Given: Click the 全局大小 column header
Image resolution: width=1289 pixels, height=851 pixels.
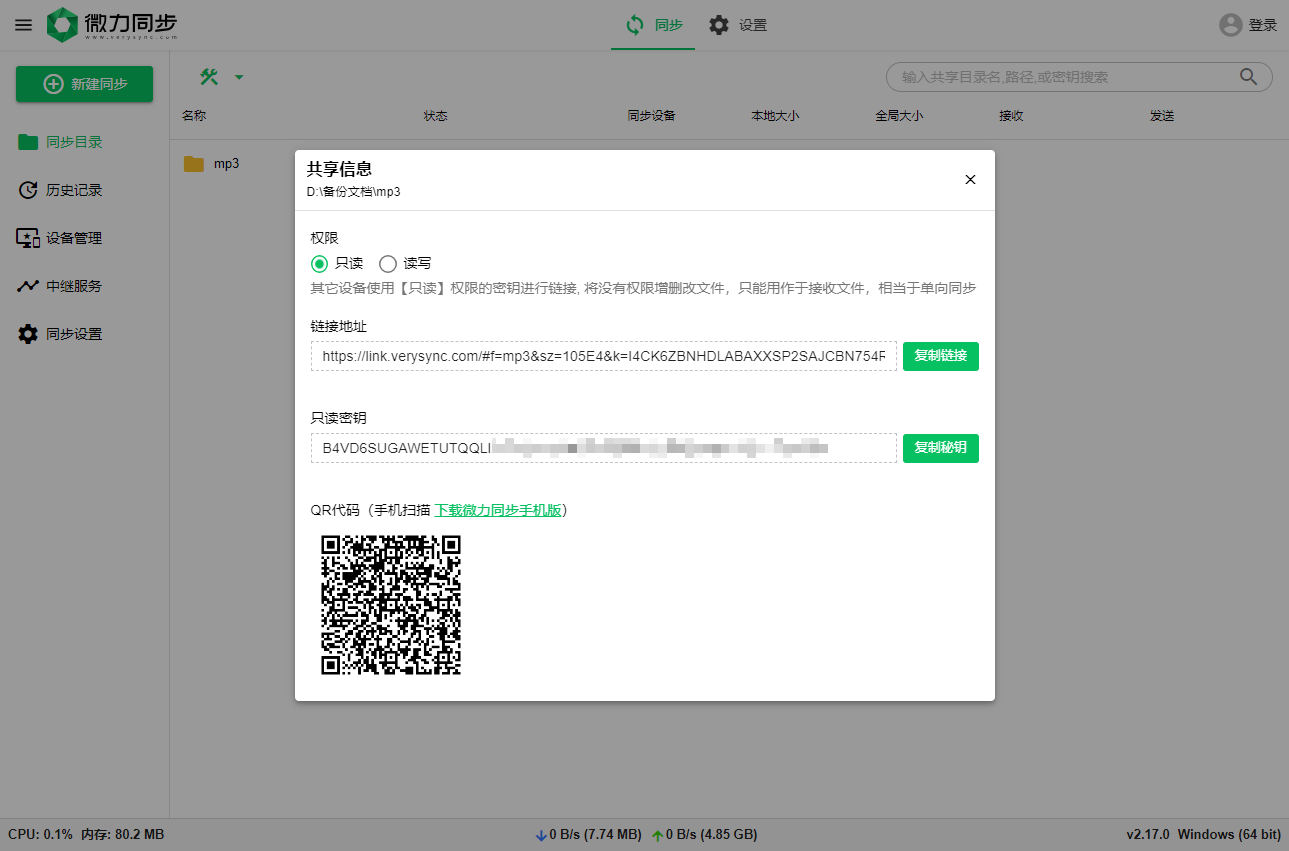Looking at the screenshot, I should point(899,116).
